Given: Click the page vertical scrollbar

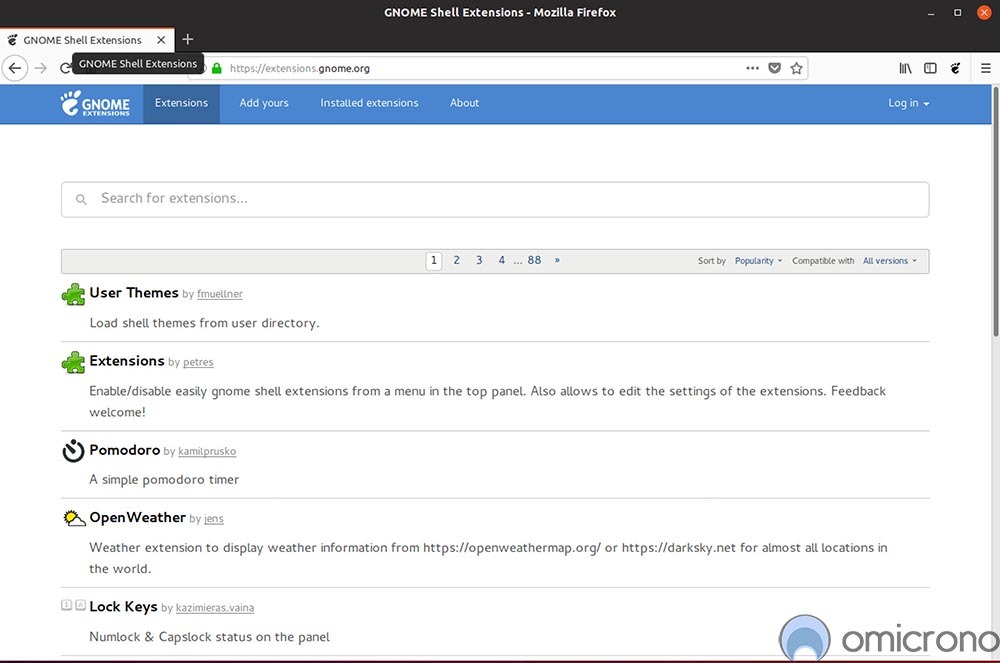Looking at the screenshot, I should click(996, 210).
